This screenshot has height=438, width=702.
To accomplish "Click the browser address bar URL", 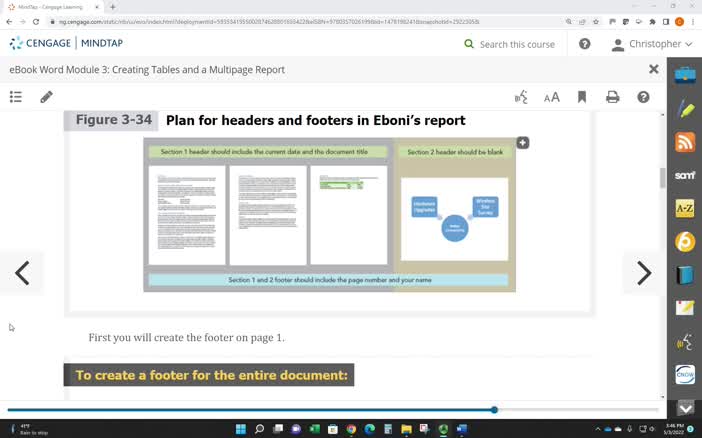I will pyautogui.click(x=269, y=21).
